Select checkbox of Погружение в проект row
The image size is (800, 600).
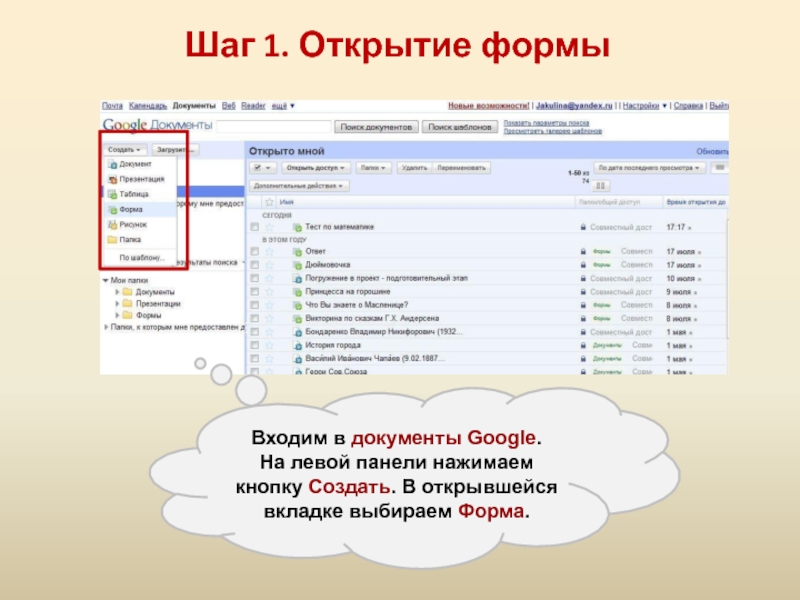[255, 279]
